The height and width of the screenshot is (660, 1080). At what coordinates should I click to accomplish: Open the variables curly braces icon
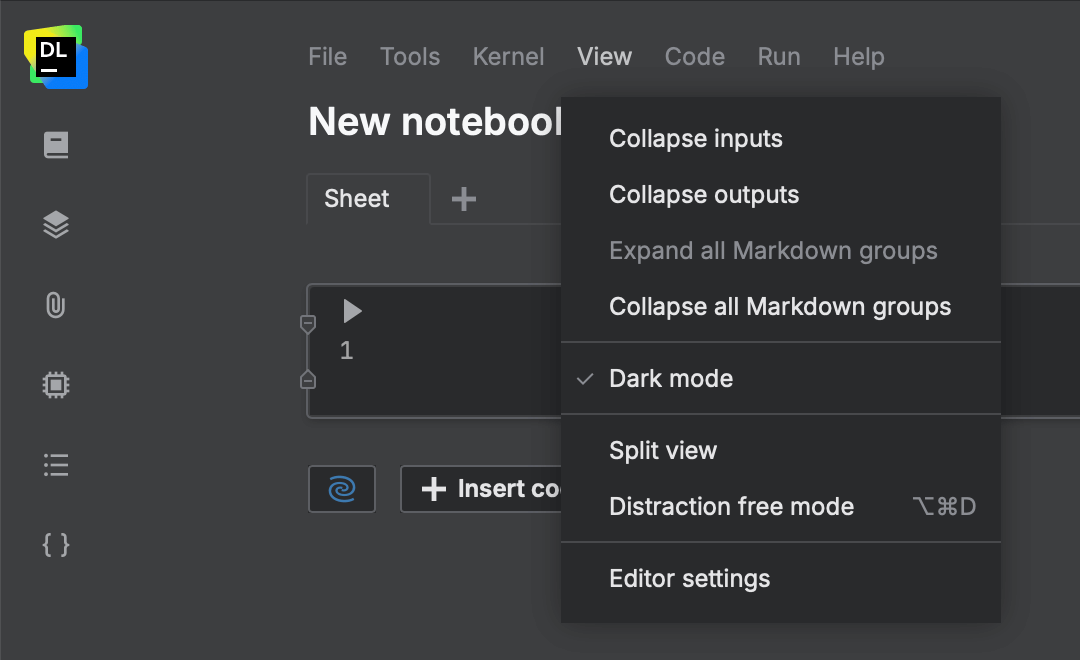click(56, 545)
